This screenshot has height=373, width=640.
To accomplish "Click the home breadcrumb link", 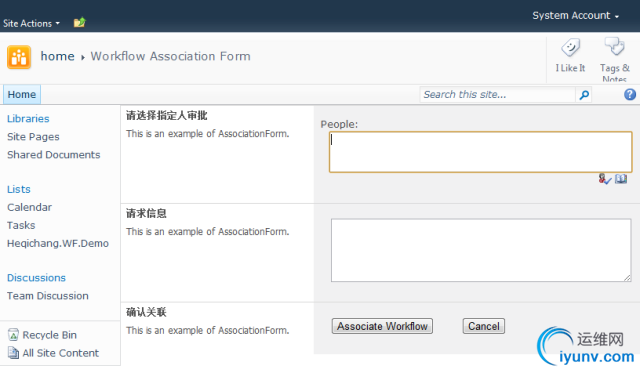I will [58, 56].
